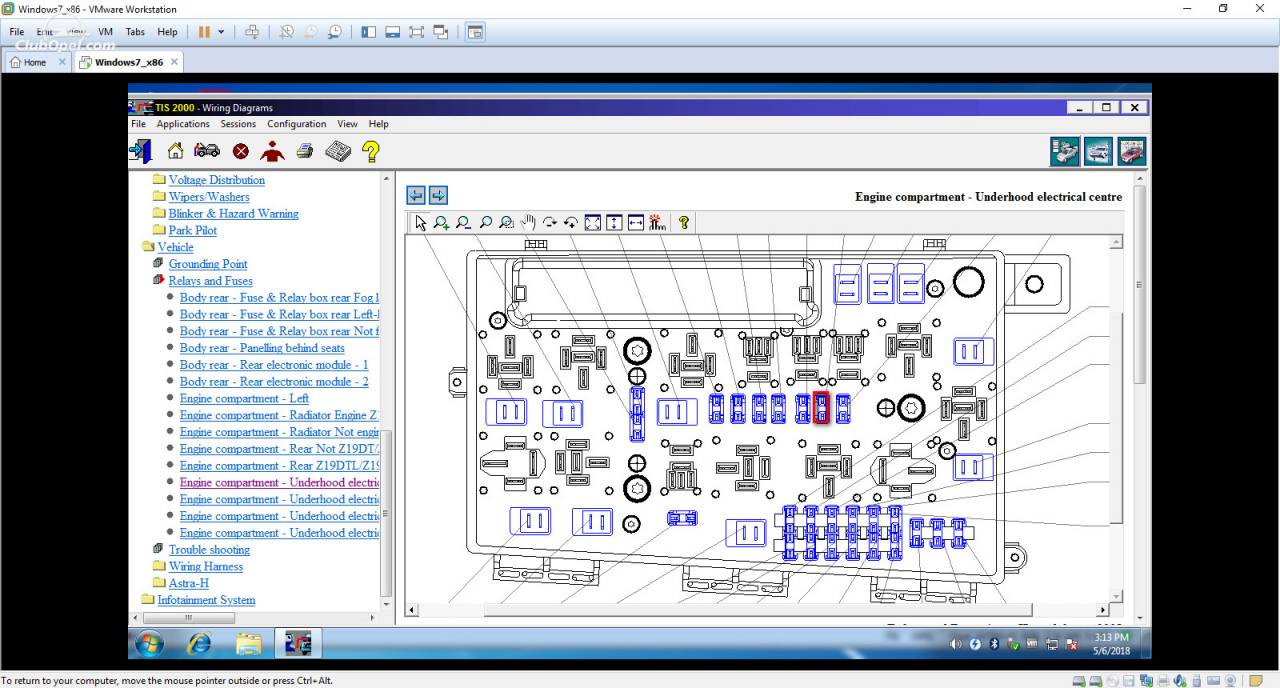Select the zoom area magnifier tool

pyautogui.click(x=506, y=223)
